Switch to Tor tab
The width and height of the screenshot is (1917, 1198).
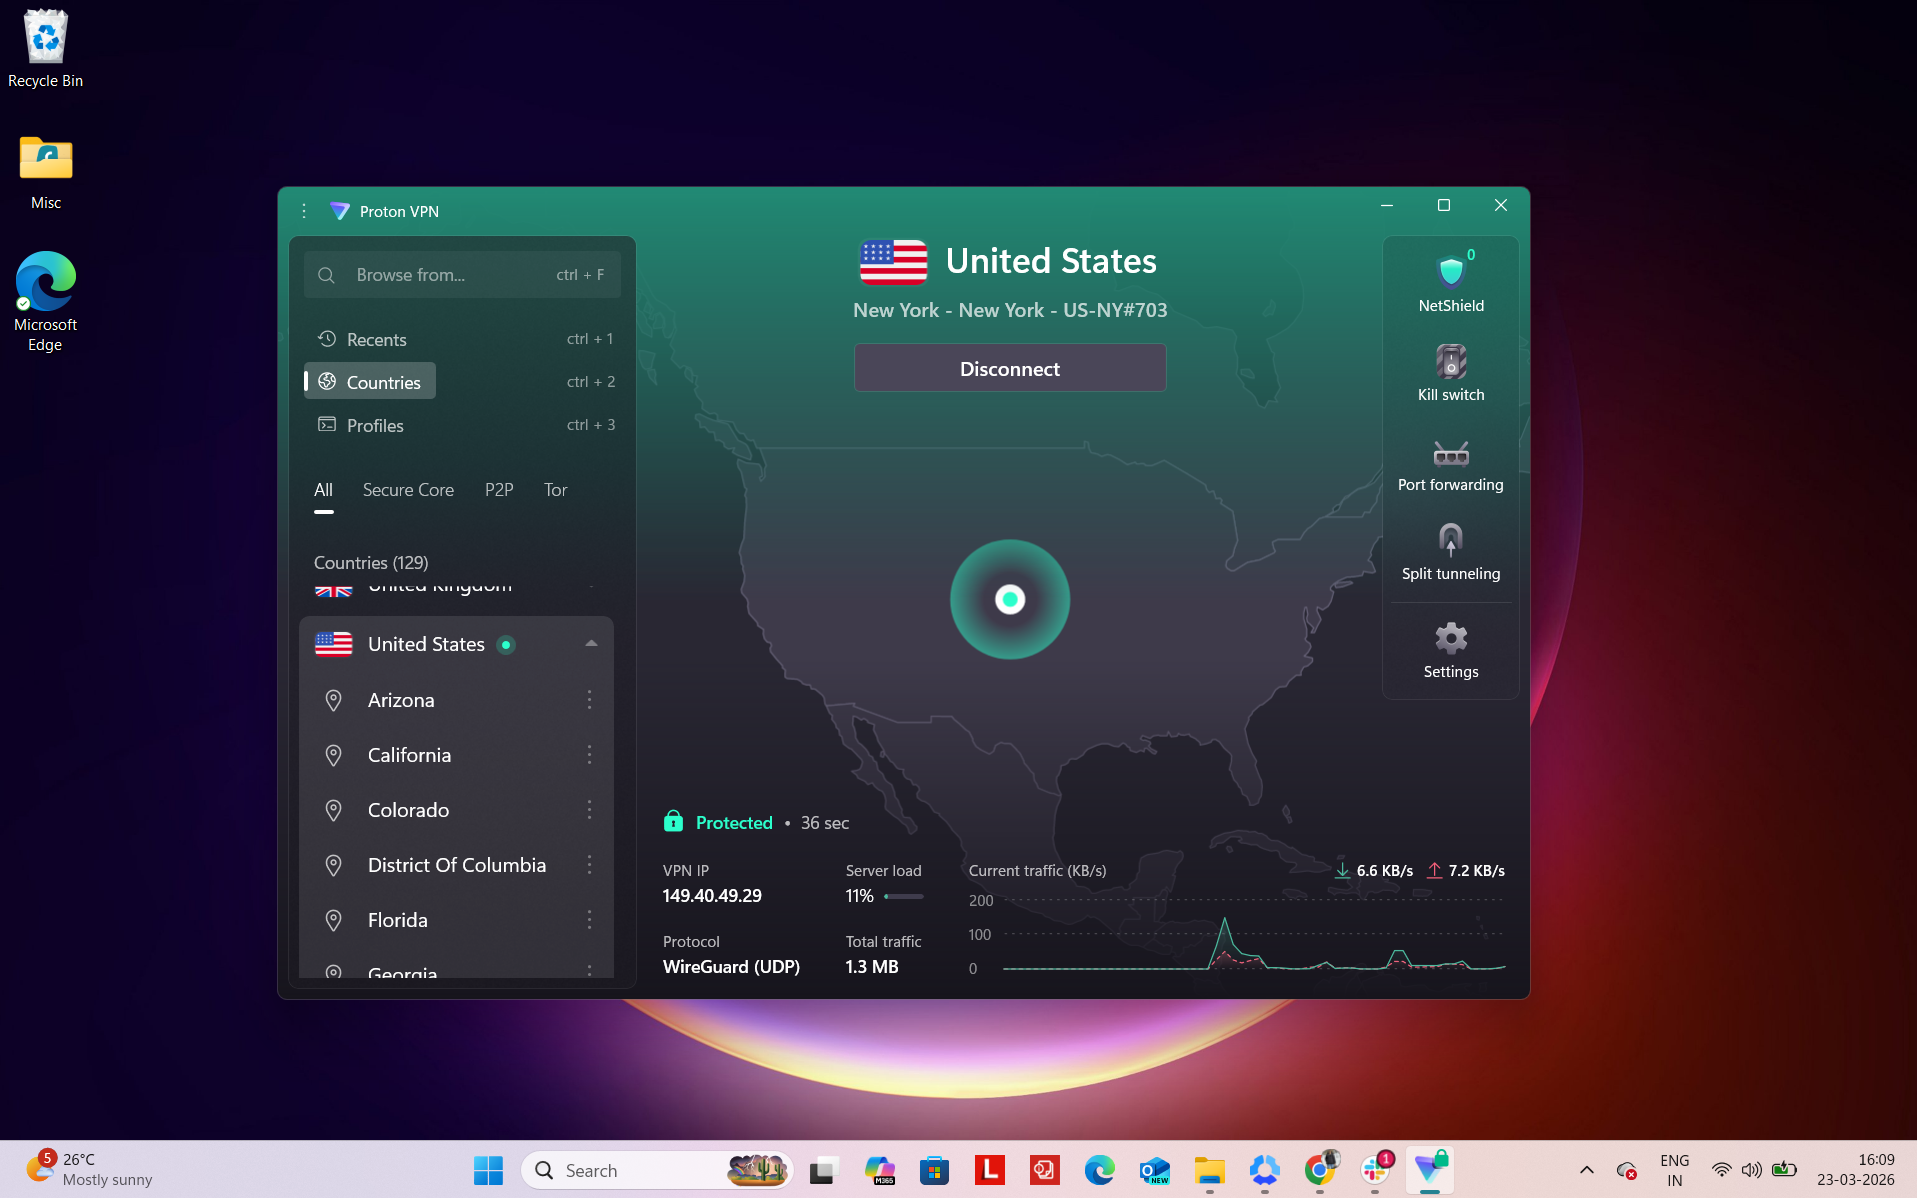click(555, 490)
